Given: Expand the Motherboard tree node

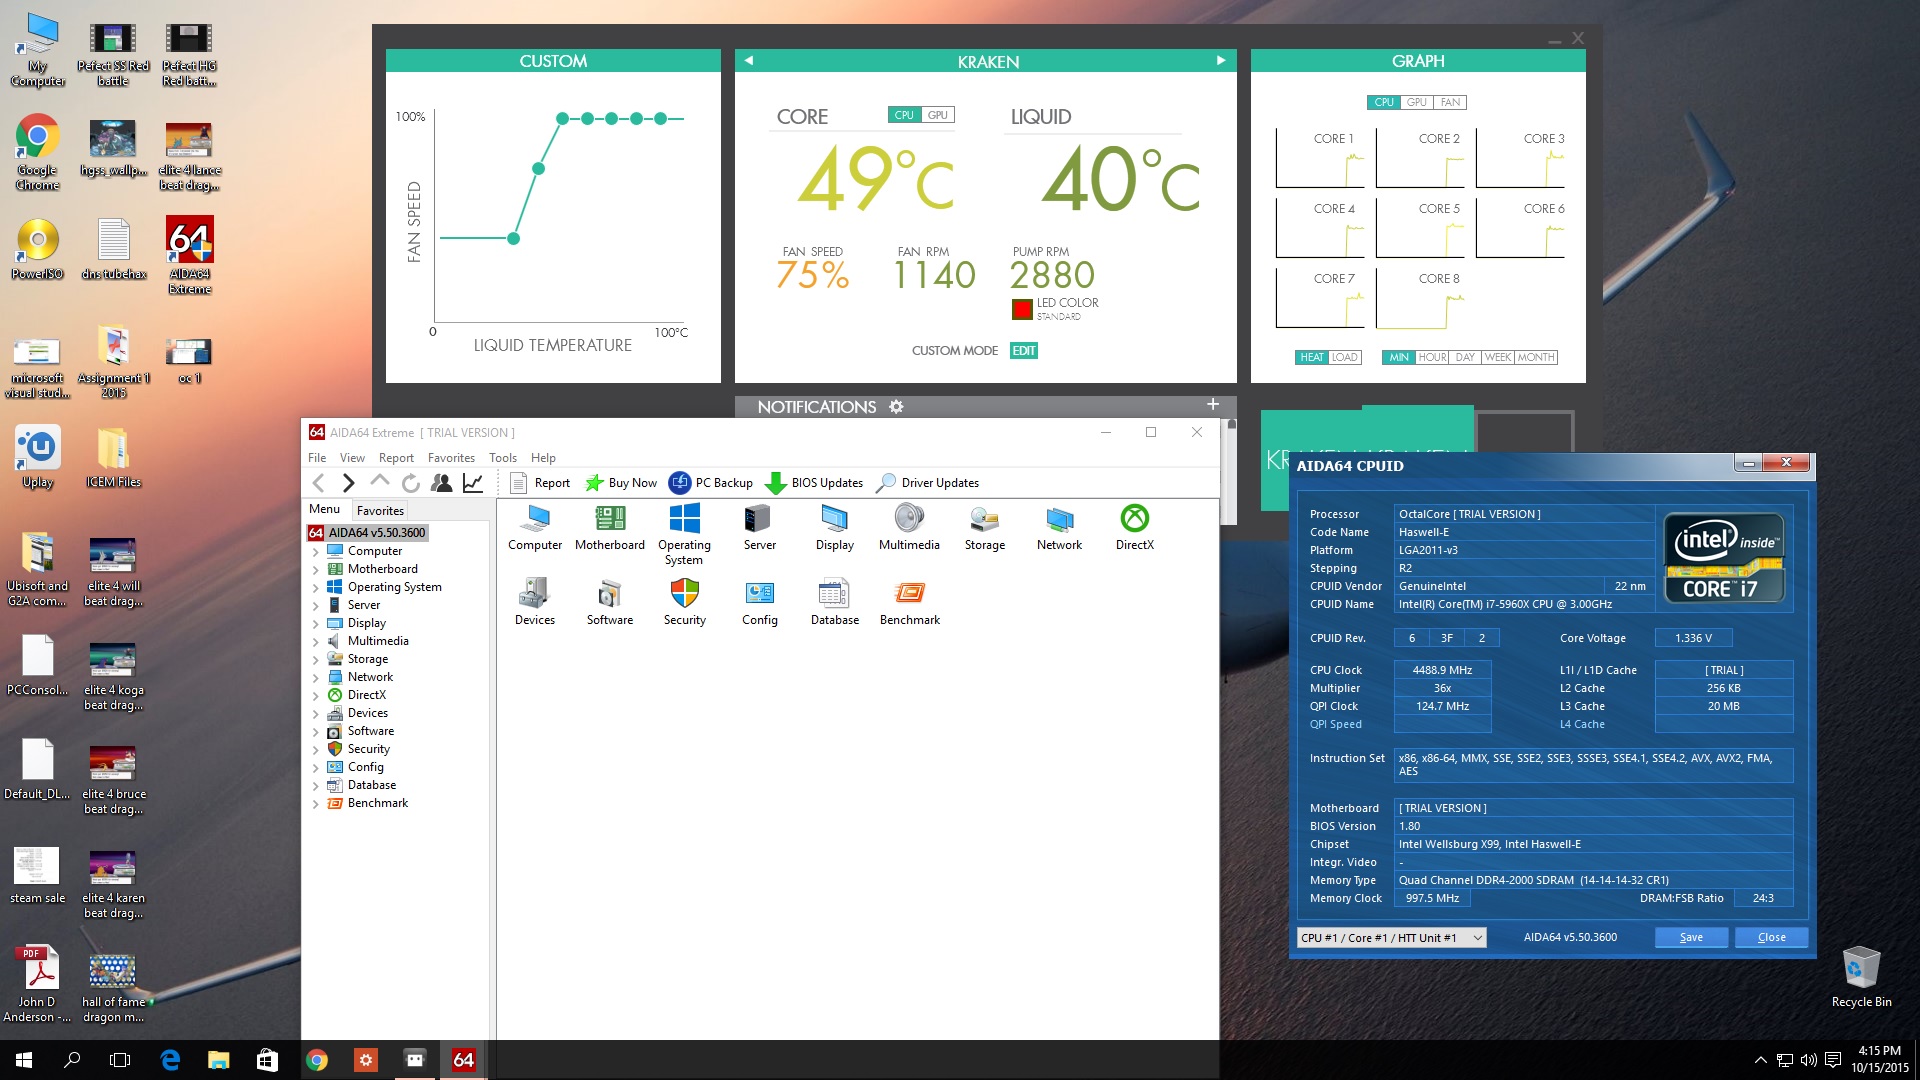Looking at the screenshot, I should click(316, 570).
